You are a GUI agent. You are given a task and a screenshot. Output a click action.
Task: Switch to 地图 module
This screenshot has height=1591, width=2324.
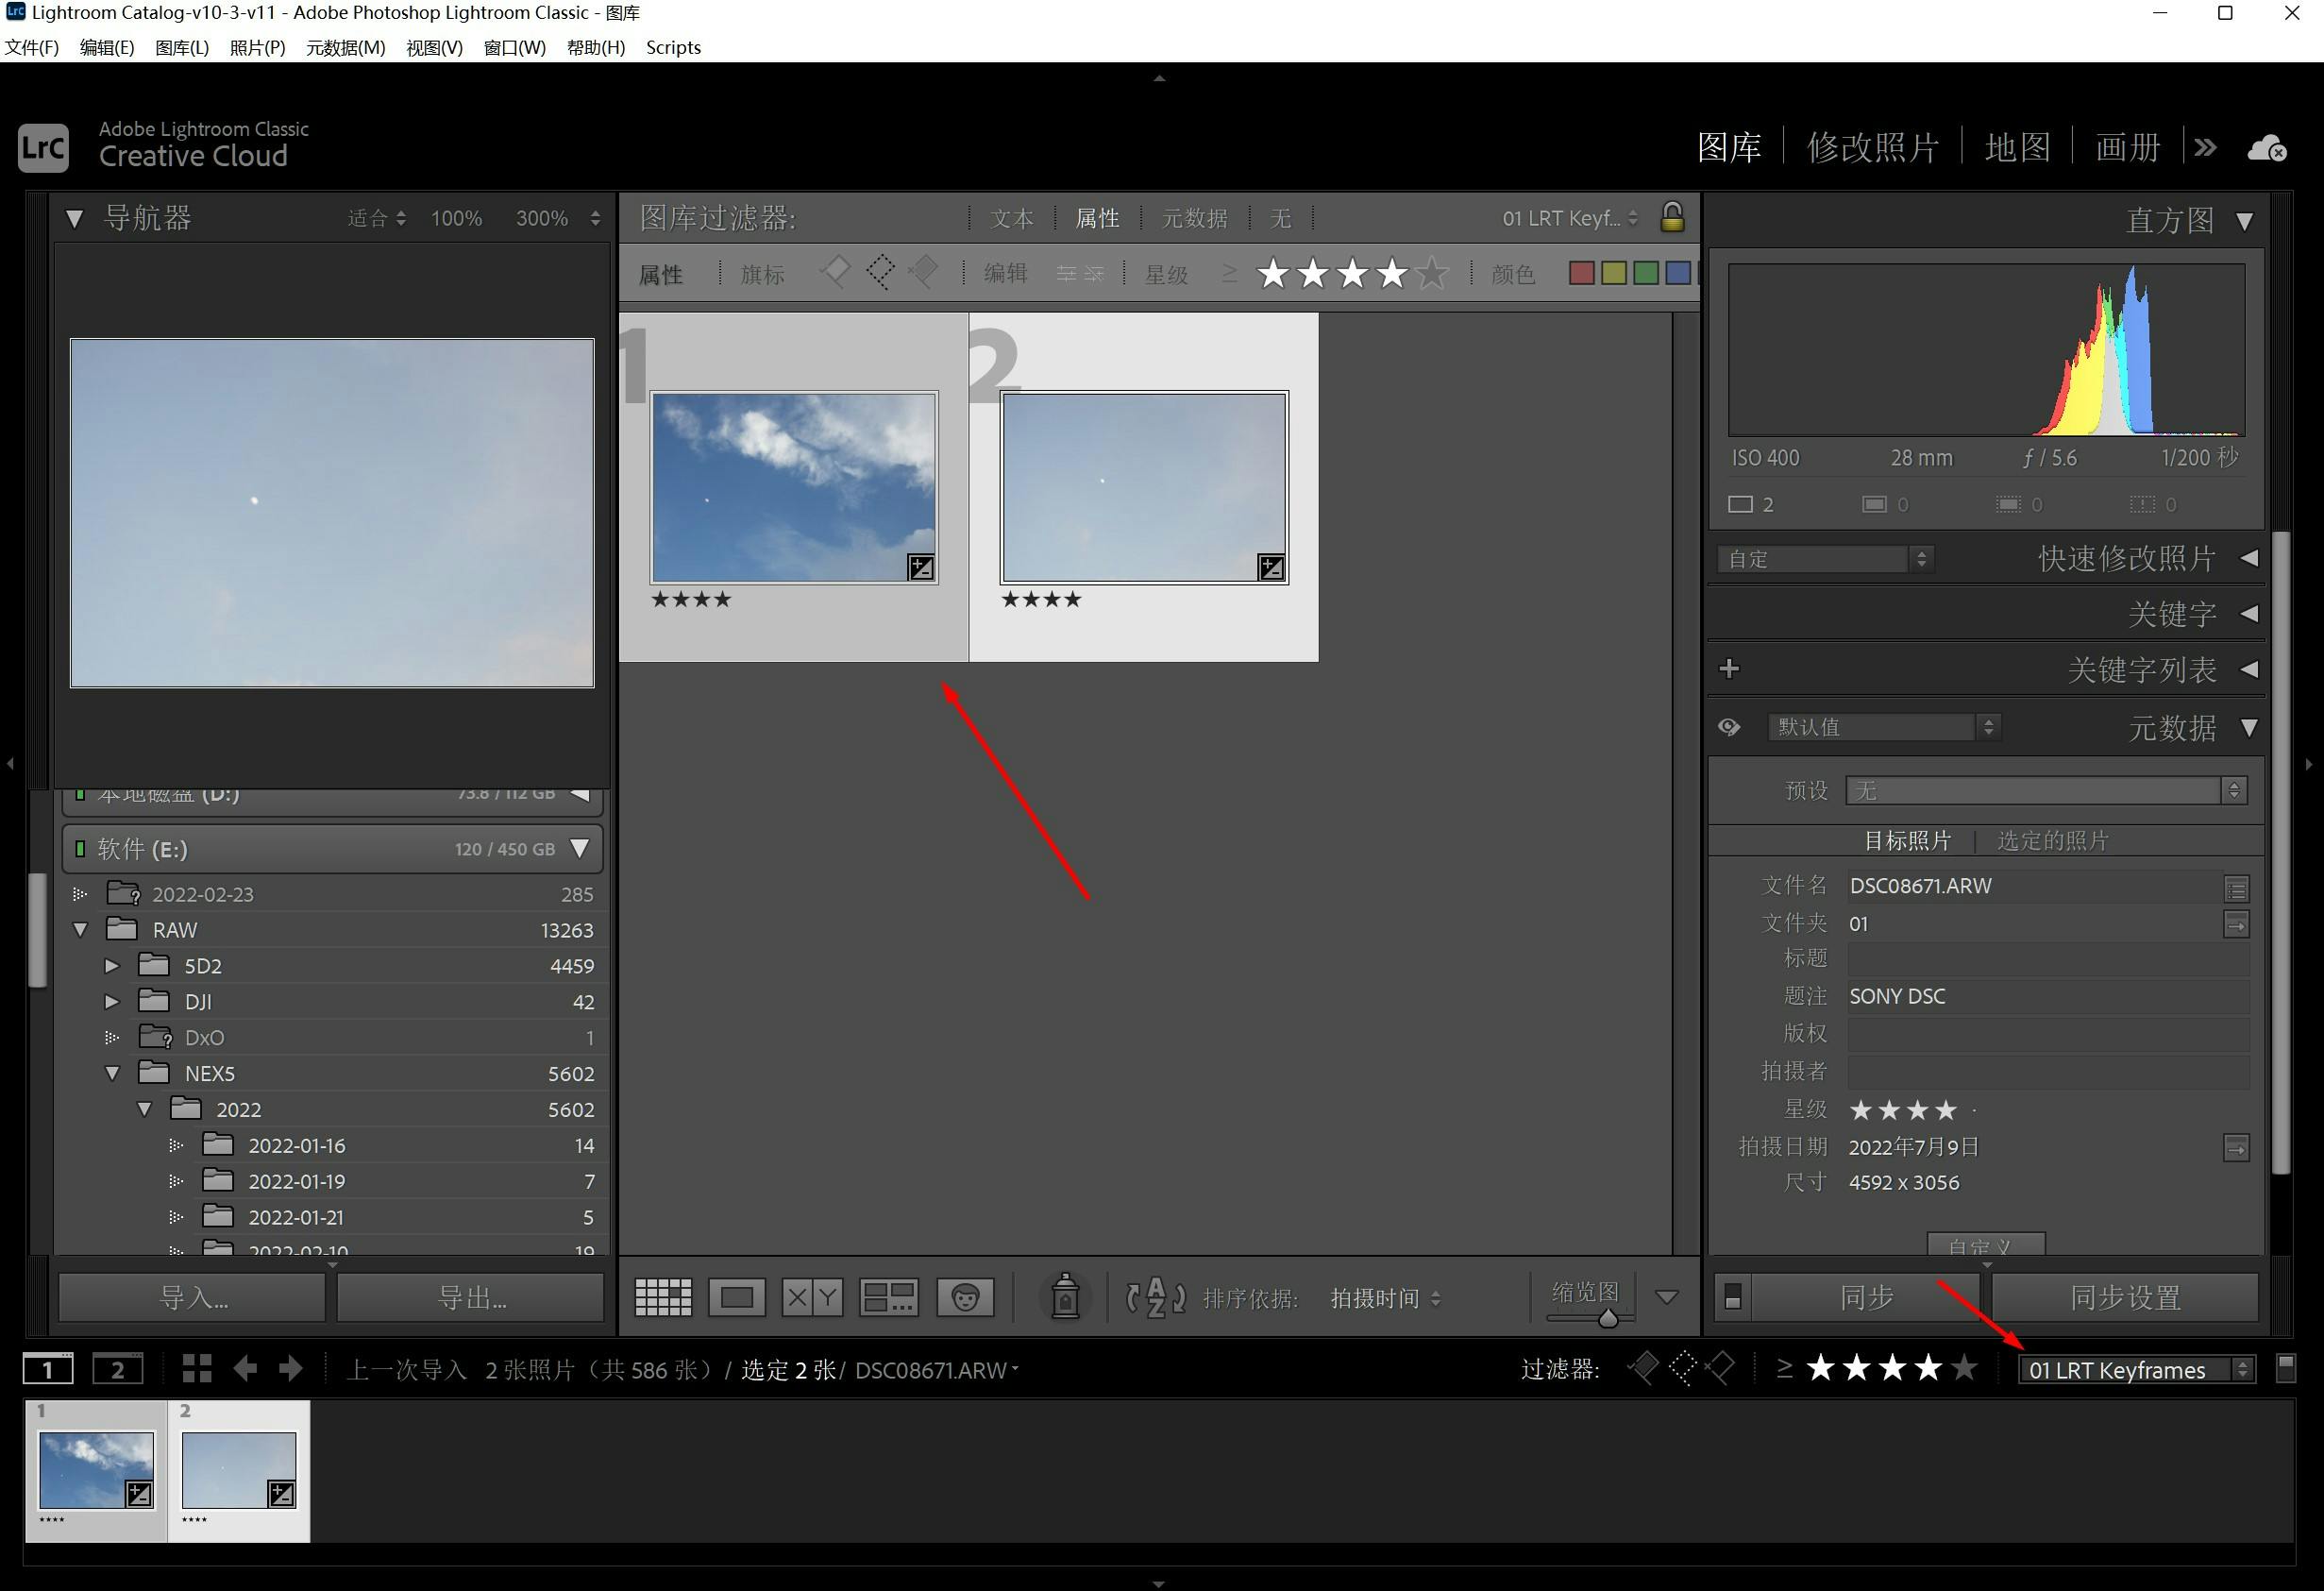click(2017, 147)
